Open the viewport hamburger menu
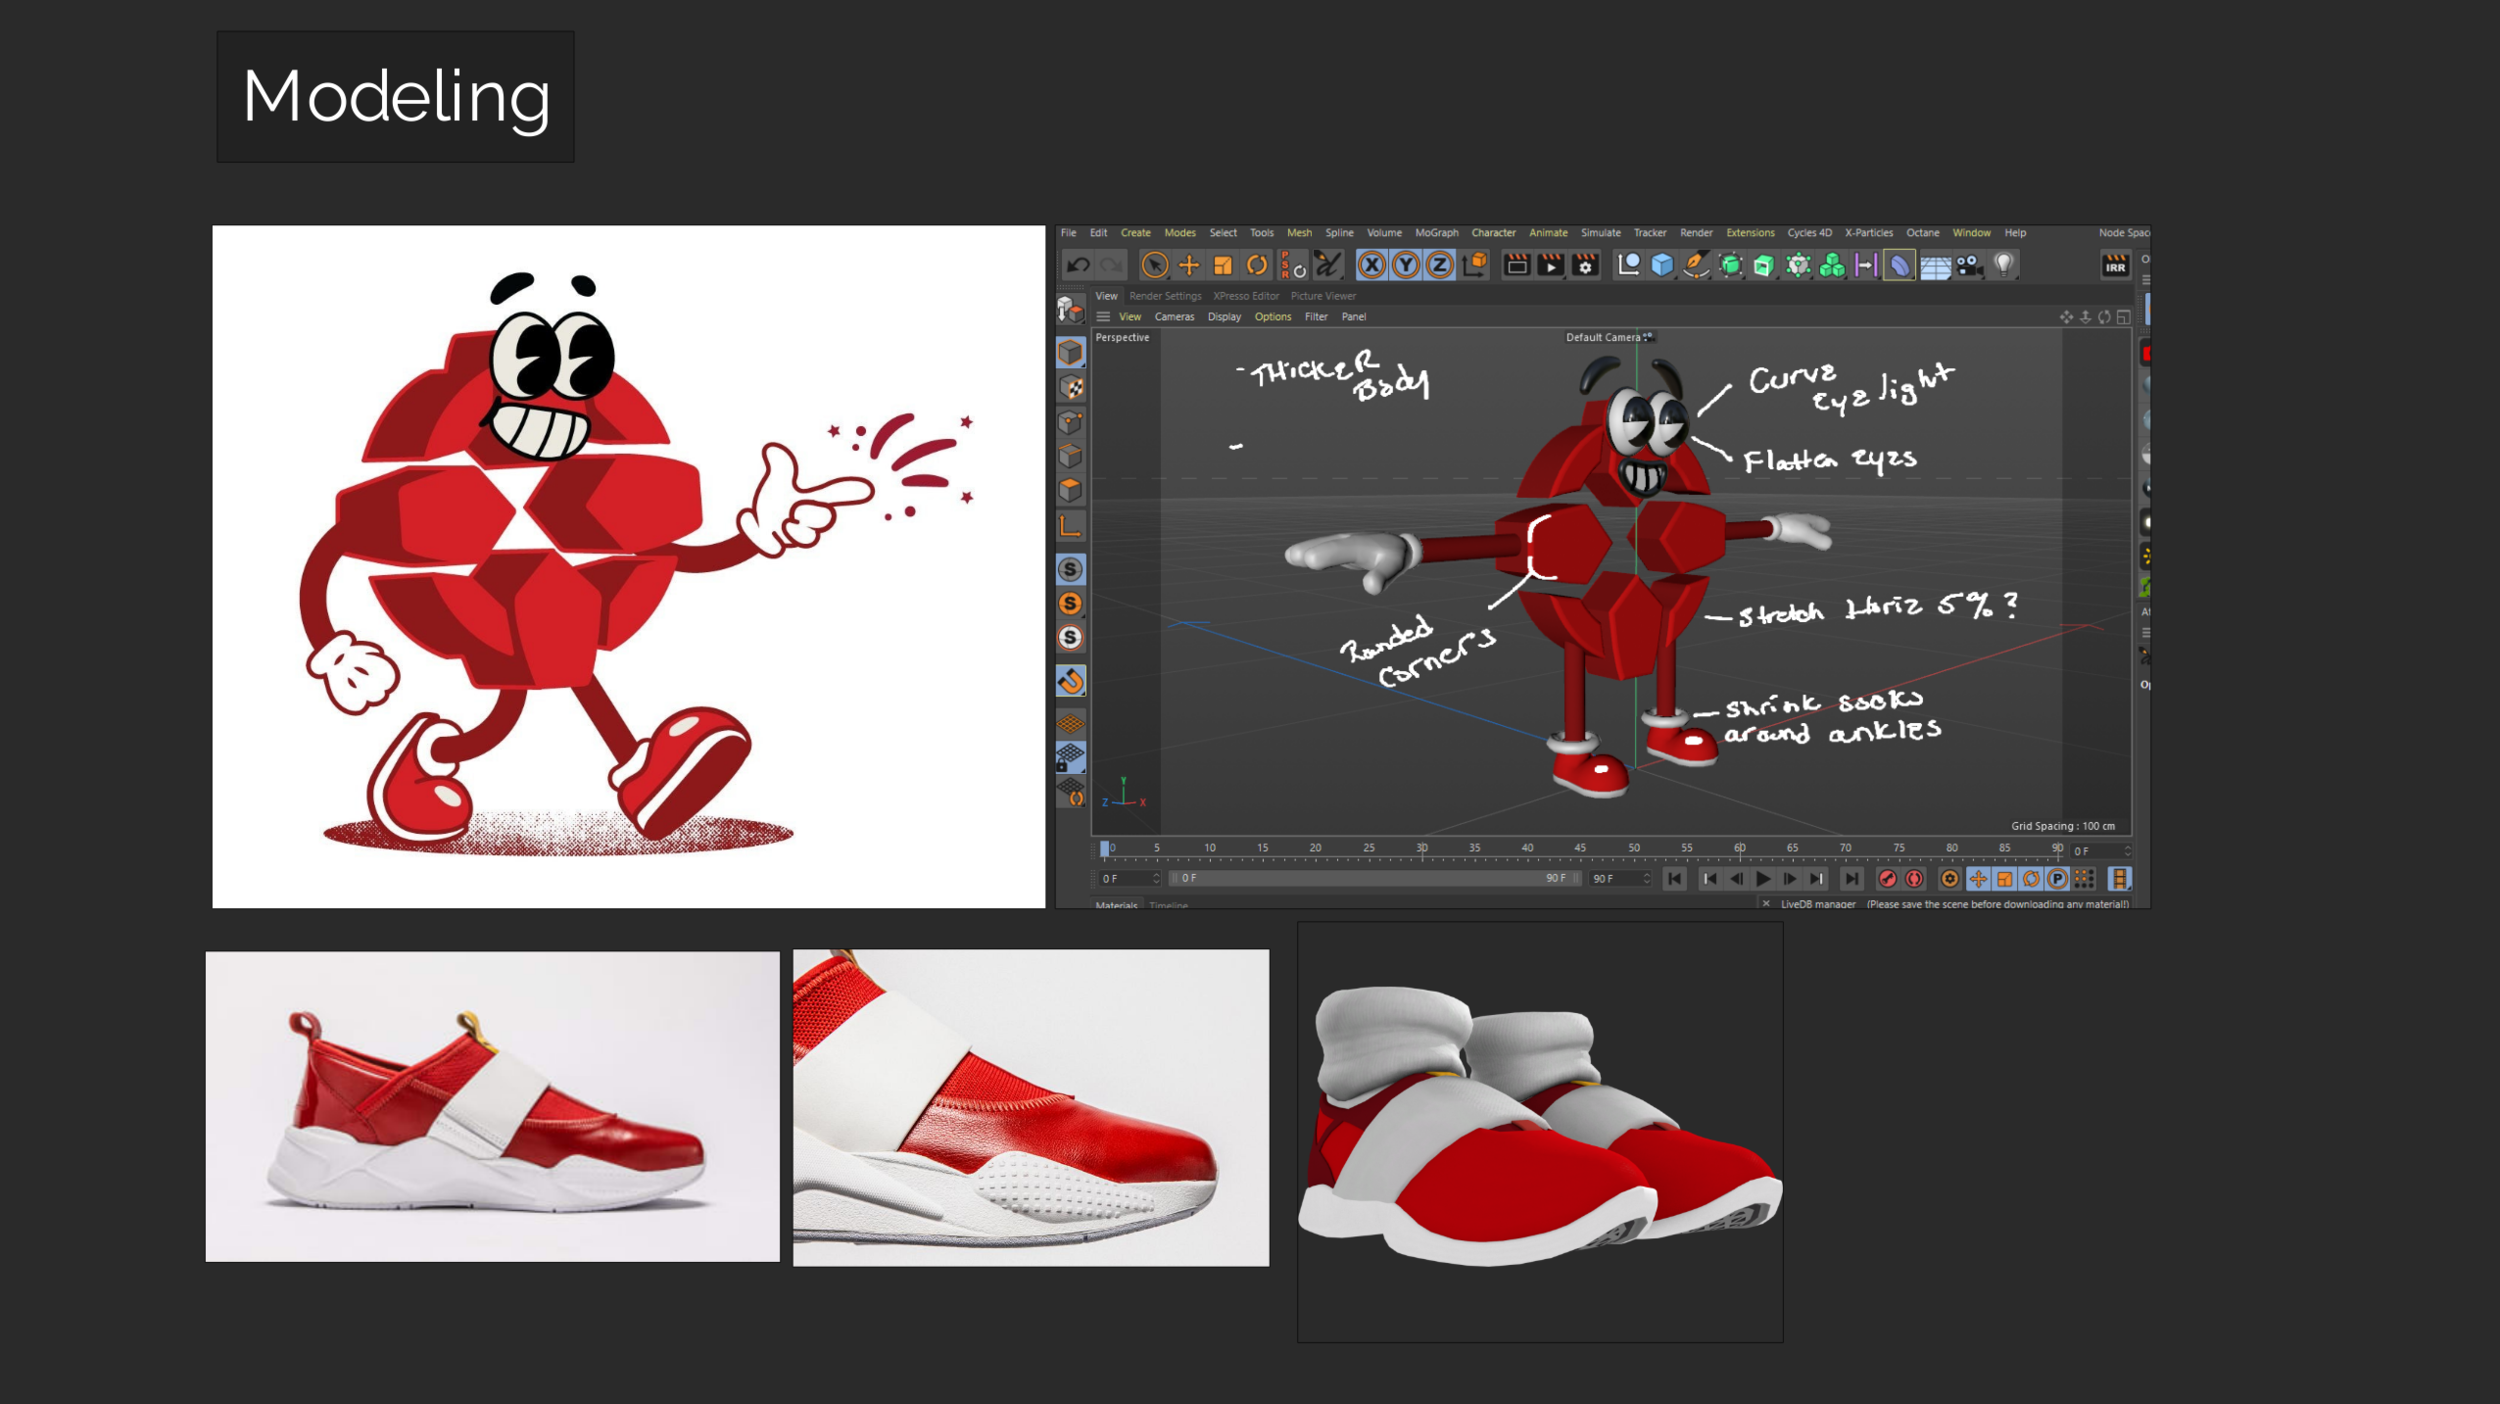This screenshot has width=2500, height=1404. tap(1103, 317)
